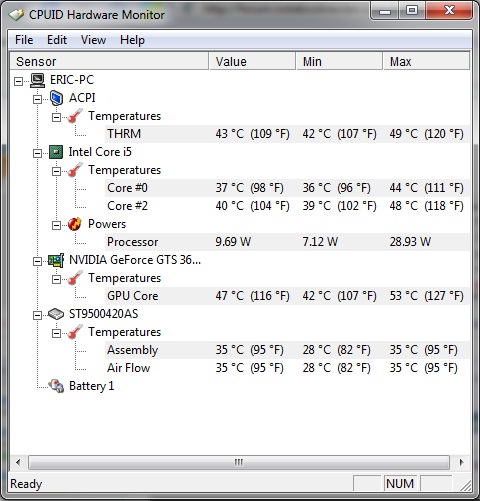This screenshot has width=480, height=501.
Task: Click the window resize grip corner
Action: [465, 486]
